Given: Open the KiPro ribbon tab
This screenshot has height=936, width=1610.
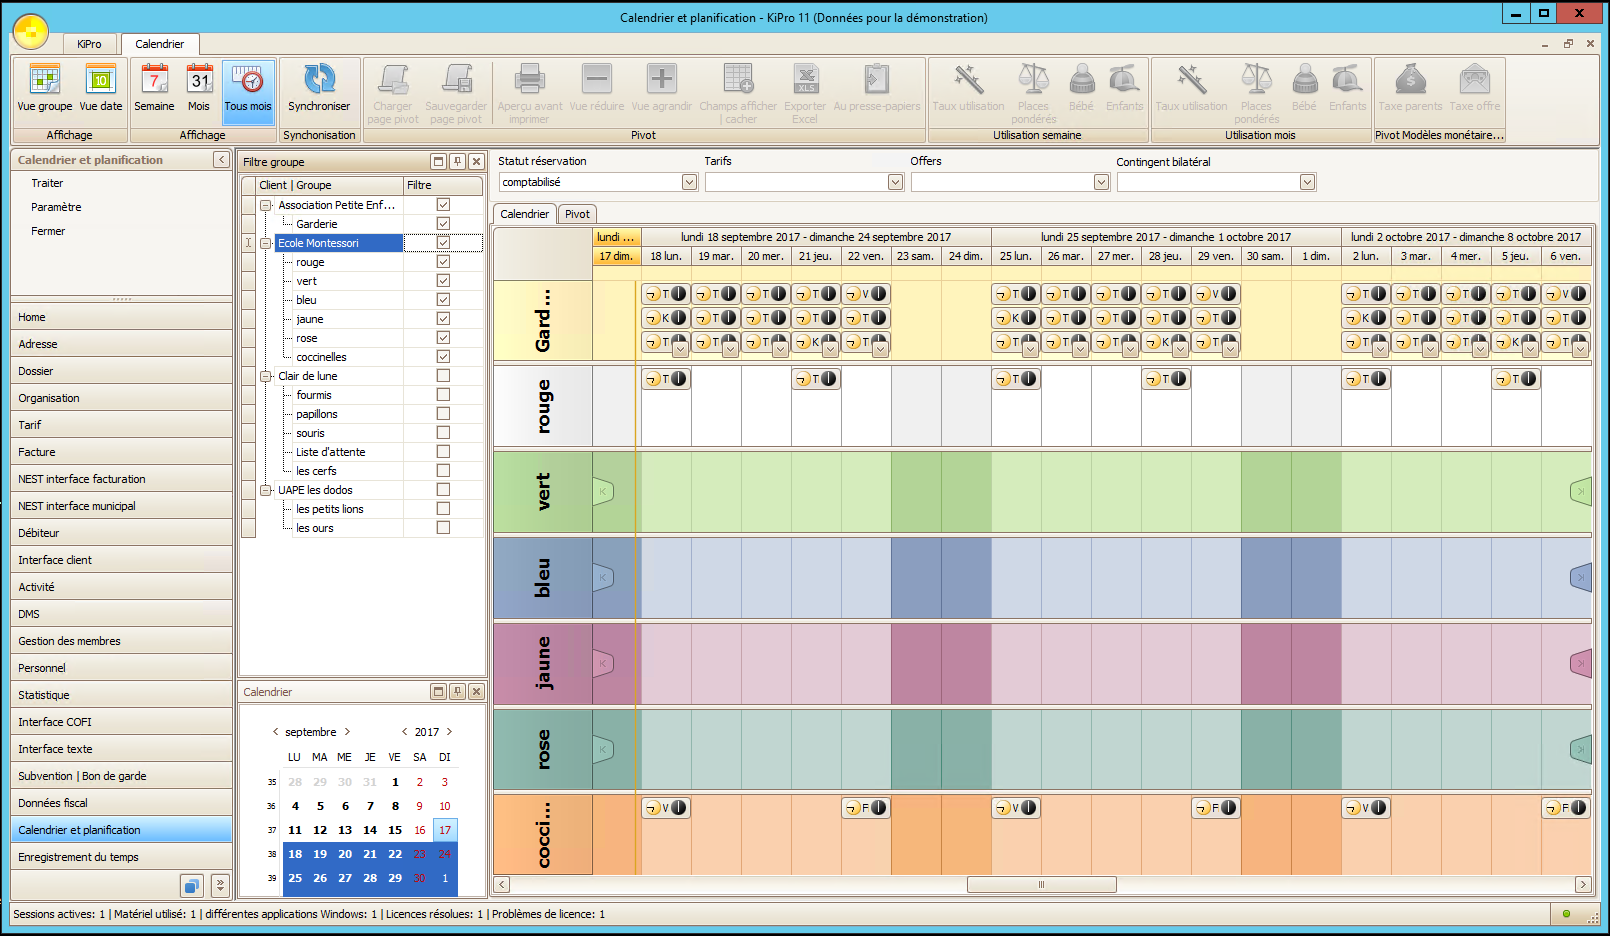Looking at the screenshot, I should pyautogui.click(x=89, y=44).
